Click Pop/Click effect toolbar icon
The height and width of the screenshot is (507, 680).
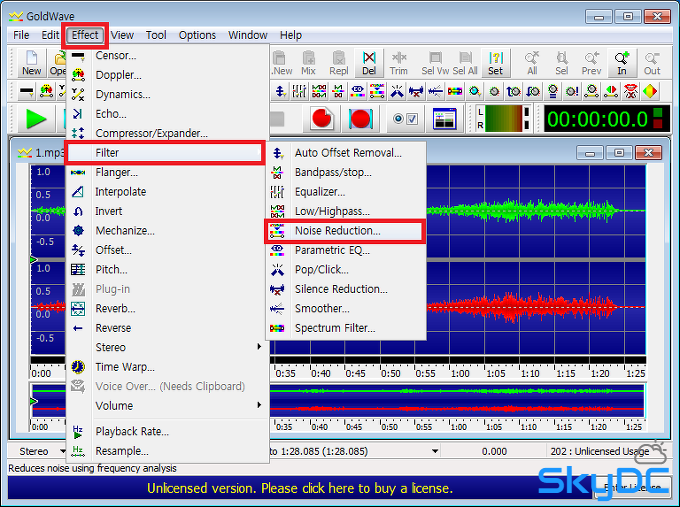pos(397,92)
